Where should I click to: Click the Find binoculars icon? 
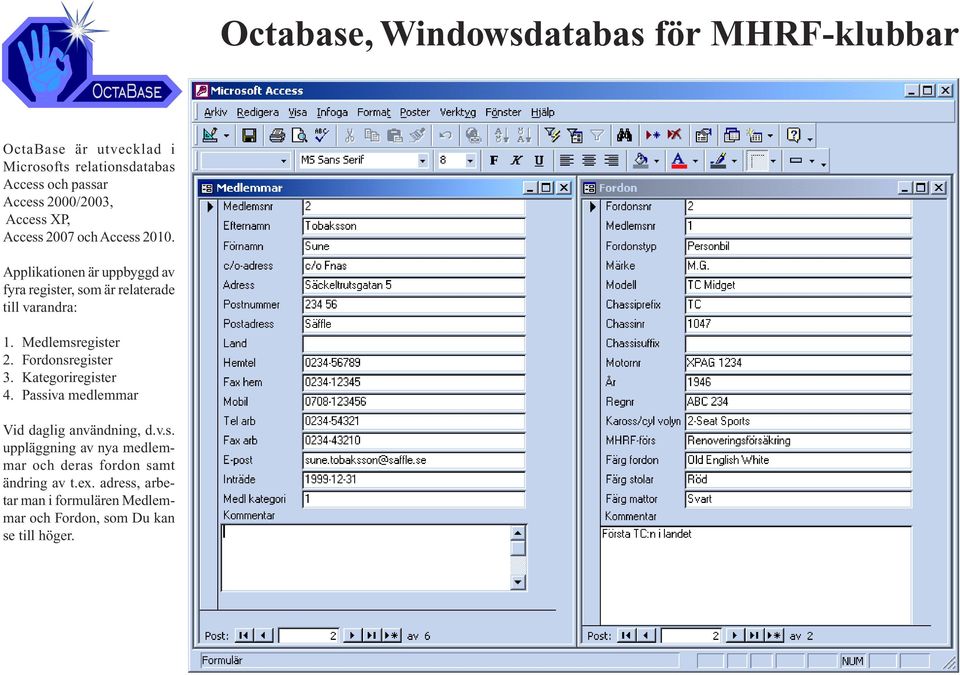(x=624, y=135)
